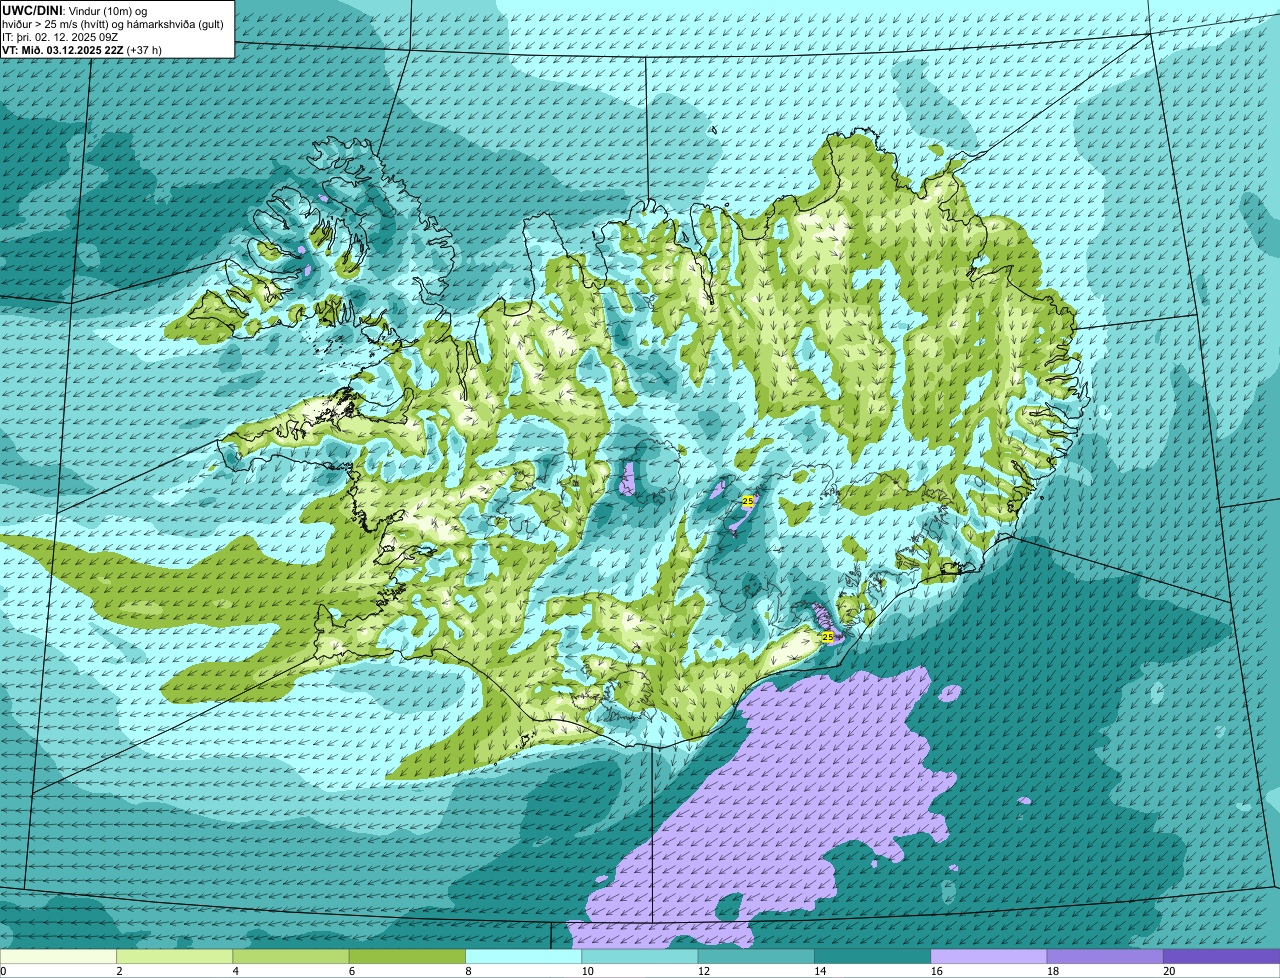
Task: Pick the 10–12 m/s light teal legend swatch
Action: [640, 956]
